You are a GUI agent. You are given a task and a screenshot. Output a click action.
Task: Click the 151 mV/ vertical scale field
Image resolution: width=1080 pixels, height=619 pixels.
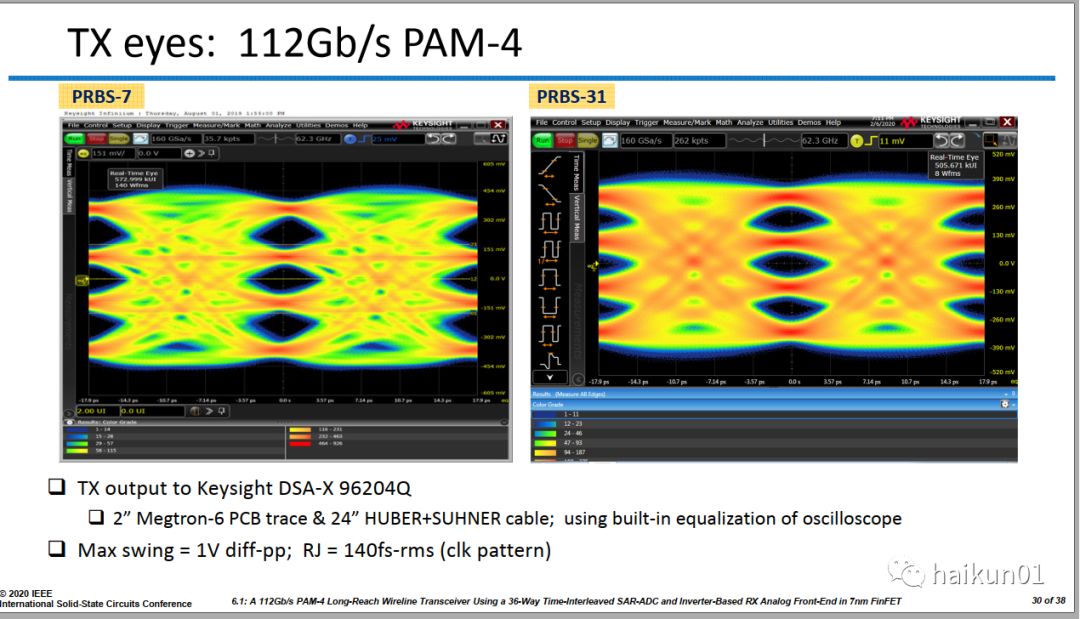(112, 153)
